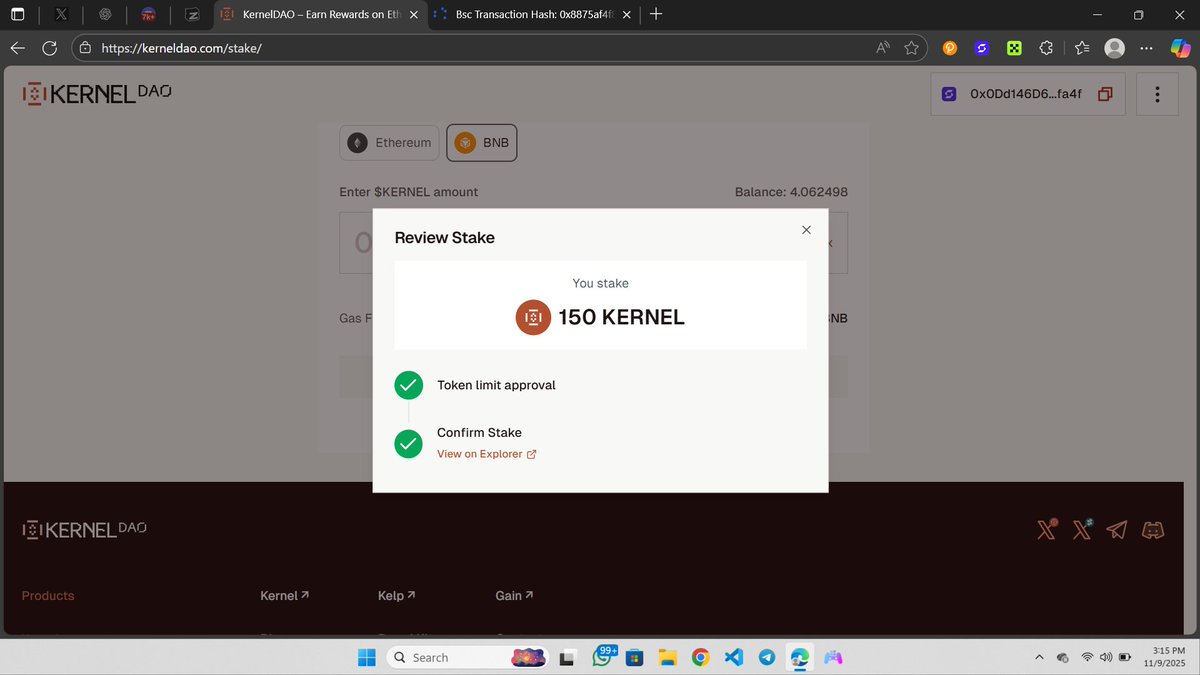Open the View on Explorer link

coord(487,454)
